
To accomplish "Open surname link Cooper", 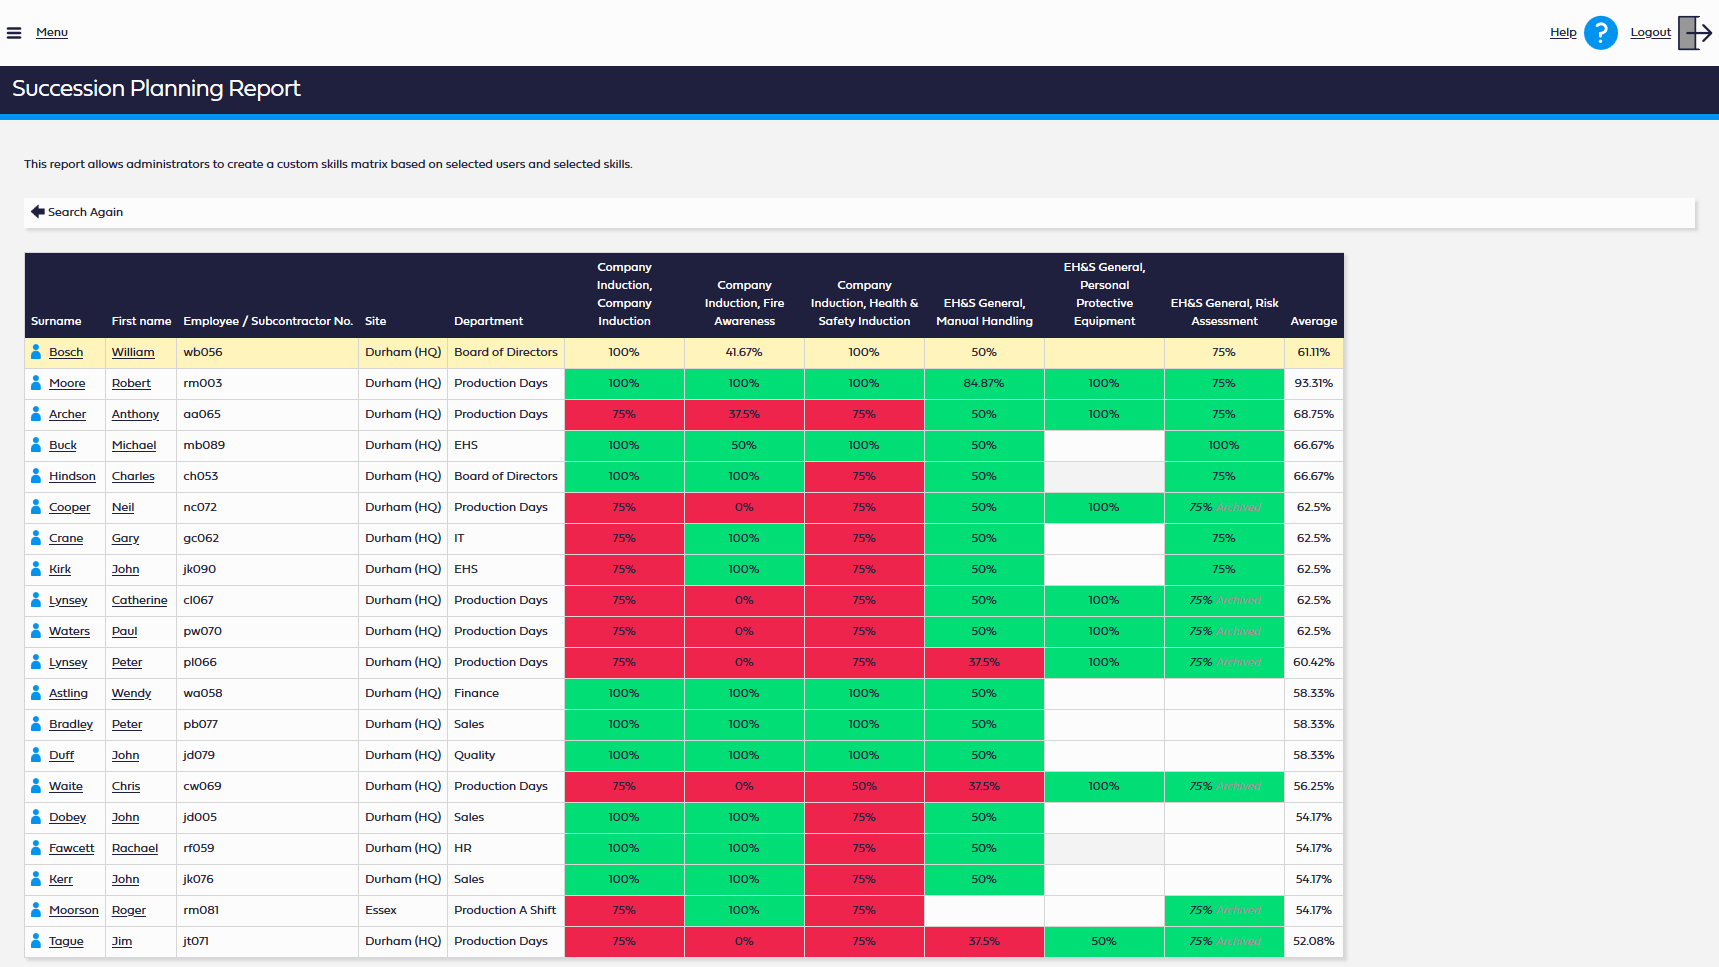I will pos(69,507).
